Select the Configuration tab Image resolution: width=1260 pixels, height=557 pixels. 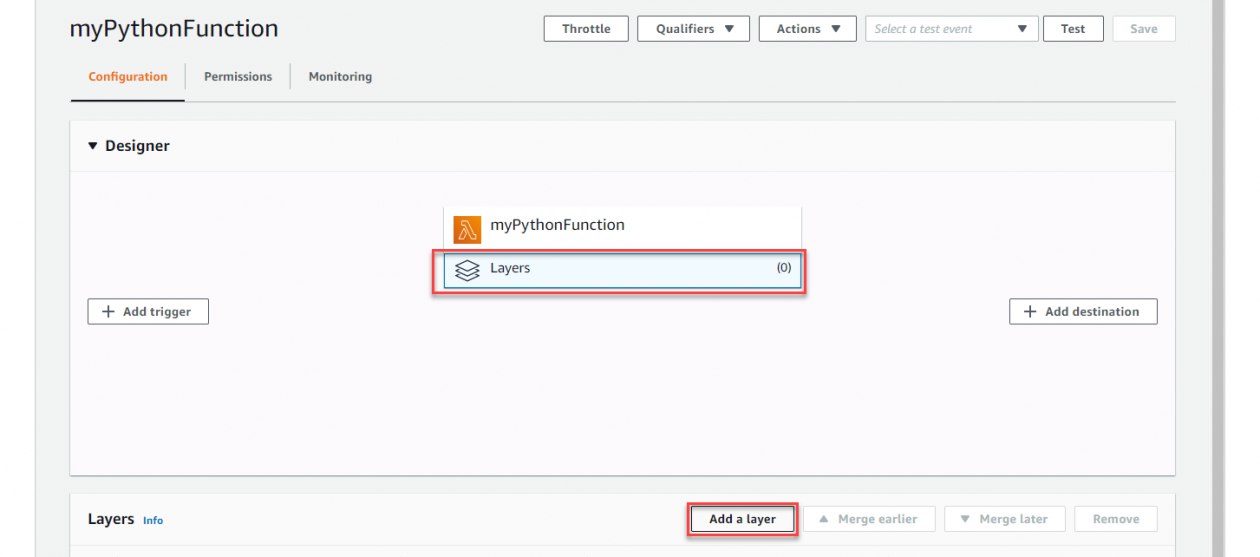pos(128,77)
